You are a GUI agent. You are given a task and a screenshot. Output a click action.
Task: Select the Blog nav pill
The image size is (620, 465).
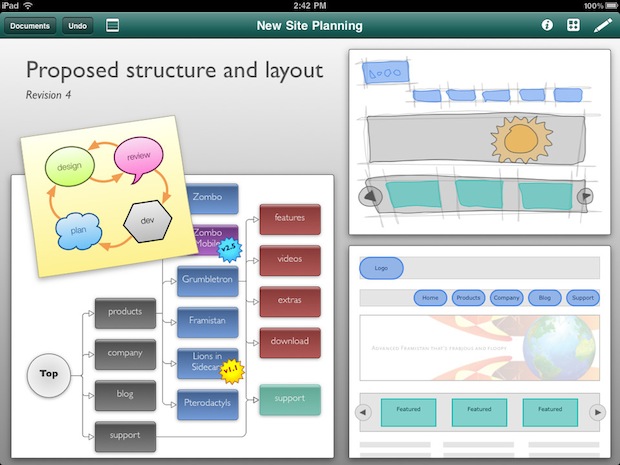(544, 298)
